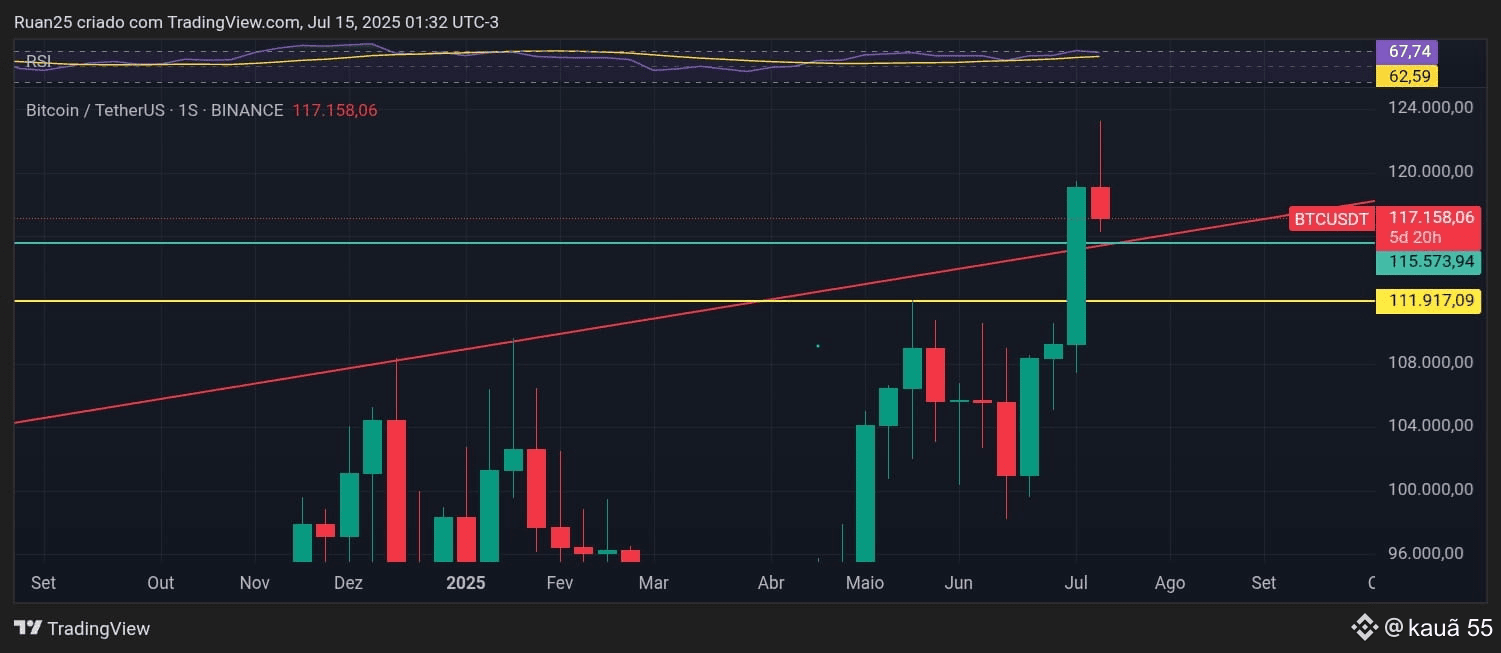Image resolution: width=1501 pixels, height=653 pixels.
Task: Click the TradingView logo at bottom left
Action: coord(82,628)
